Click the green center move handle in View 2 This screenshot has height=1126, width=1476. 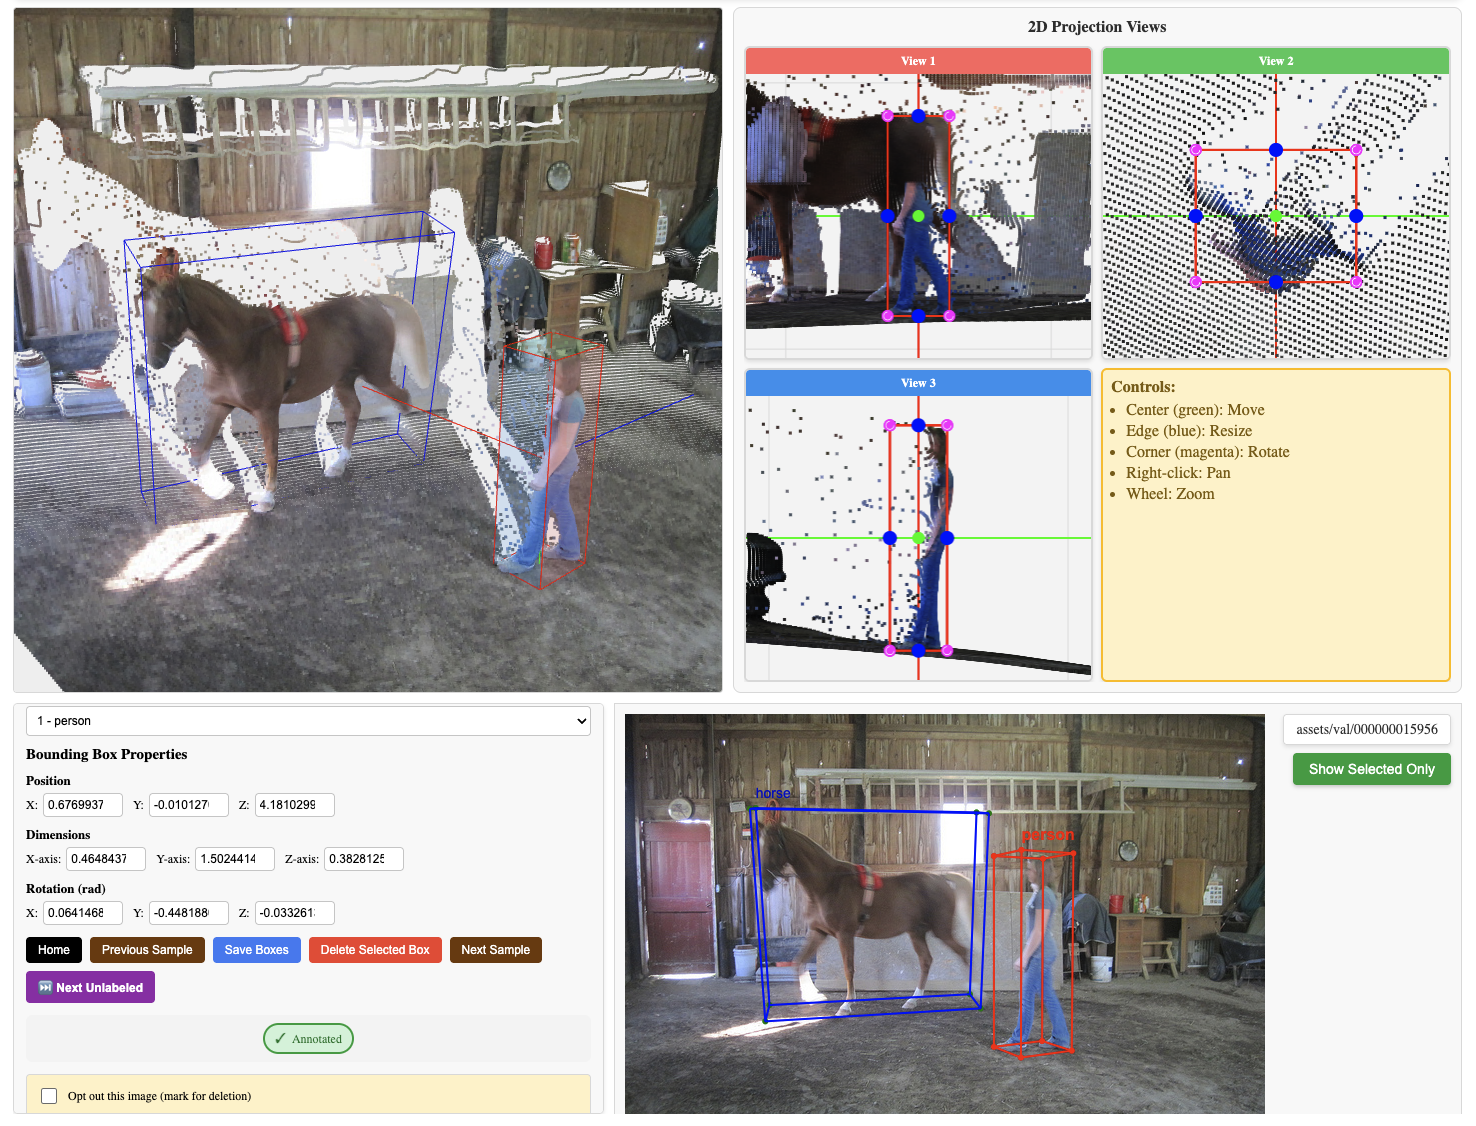pos(1276,216)
